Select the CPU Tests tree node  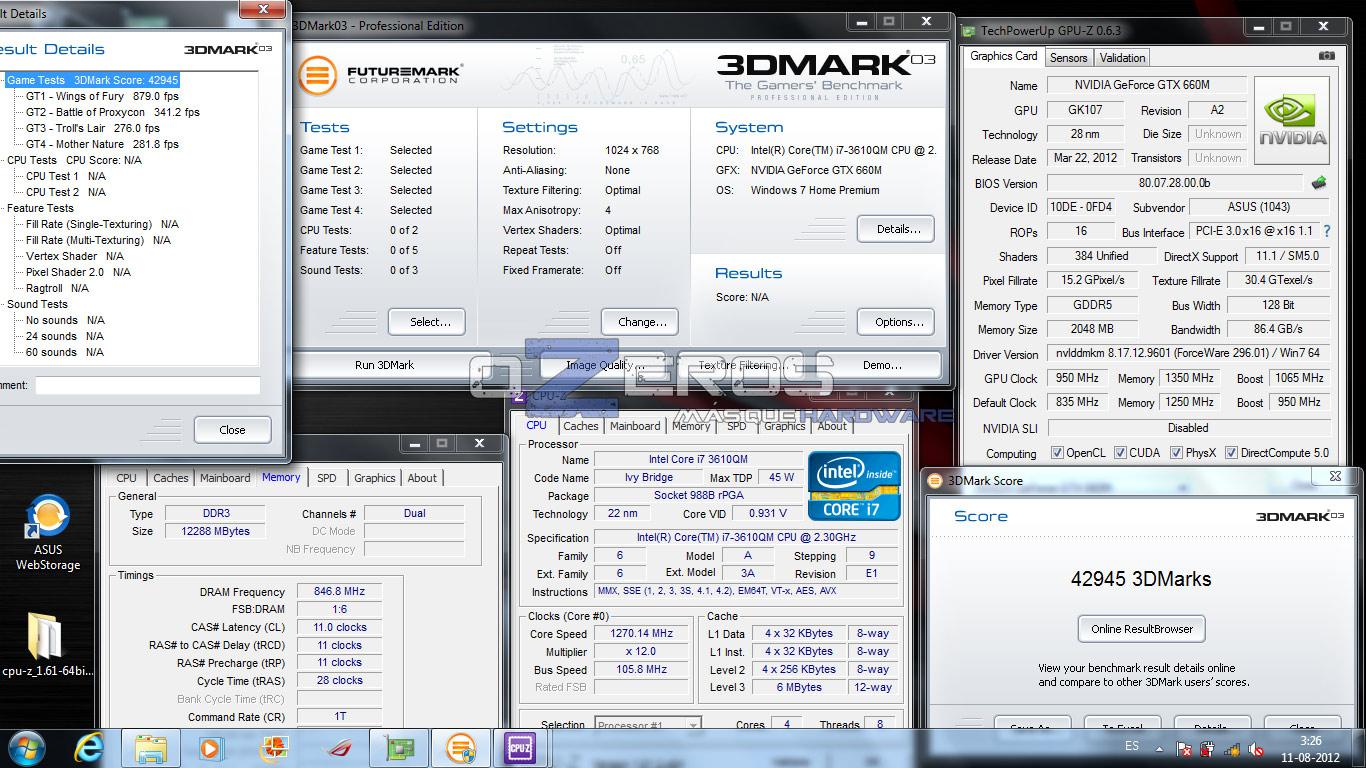[x=74, y=160]
